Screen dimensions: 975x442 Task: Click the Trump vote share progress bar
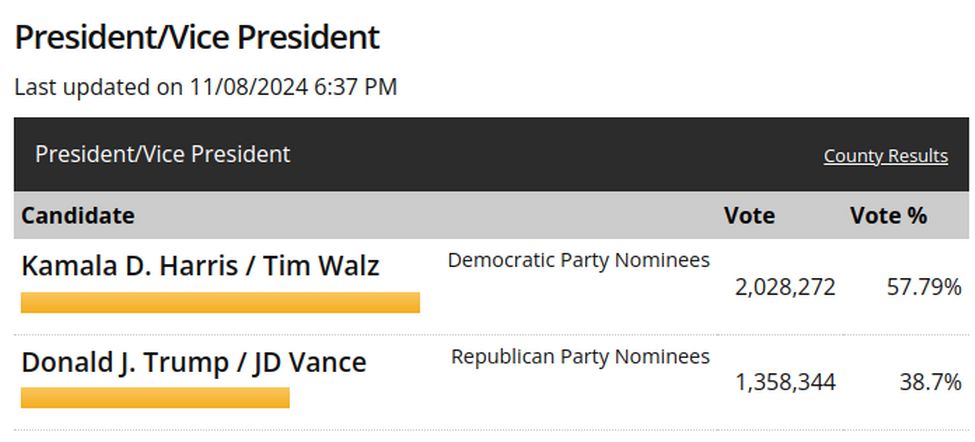point(155,398)
